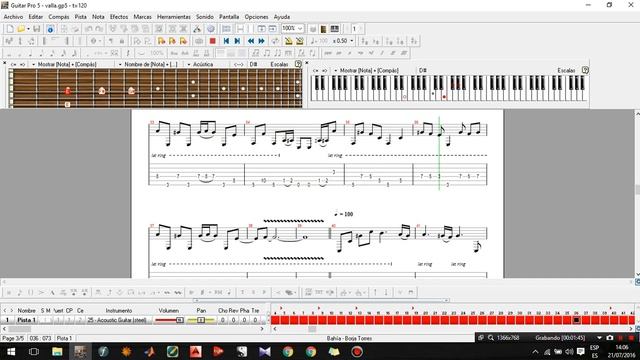Toggle mute (M) for Pista 1
Viewport: 640px width, 360px height.
49,320
